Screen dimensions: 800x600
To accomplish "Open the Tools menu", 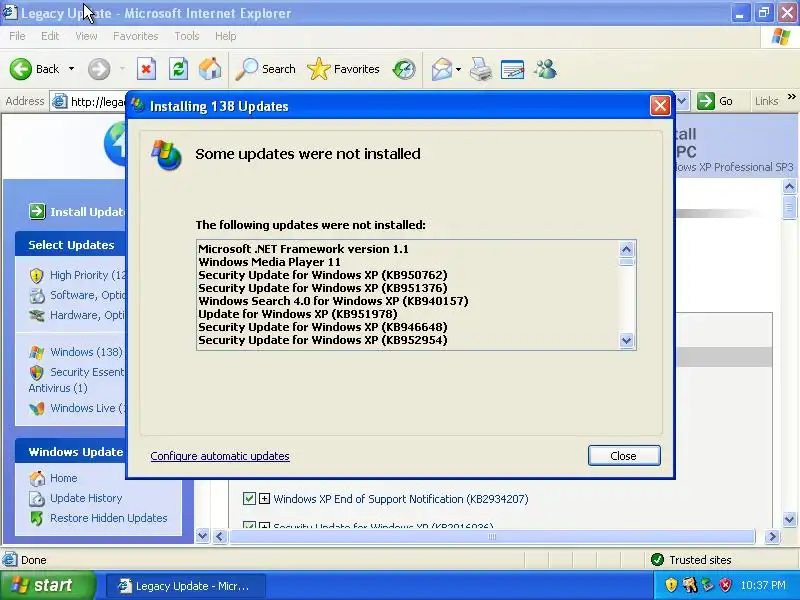I will (187, 36).
